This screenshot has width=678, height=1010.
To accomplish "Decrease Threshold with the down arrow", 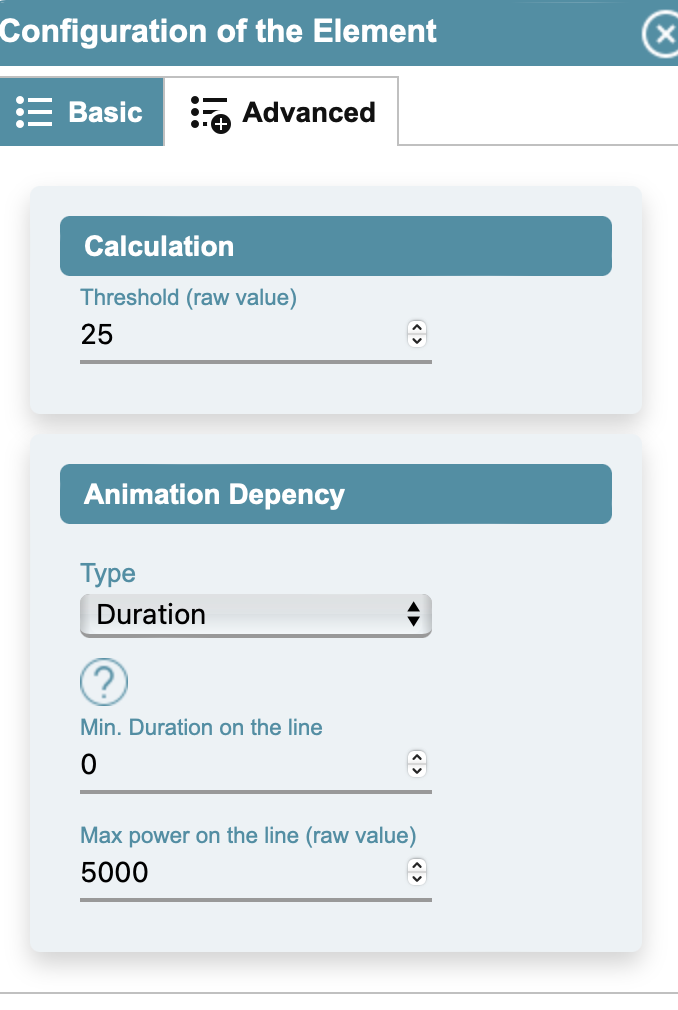I will point(417,341).
